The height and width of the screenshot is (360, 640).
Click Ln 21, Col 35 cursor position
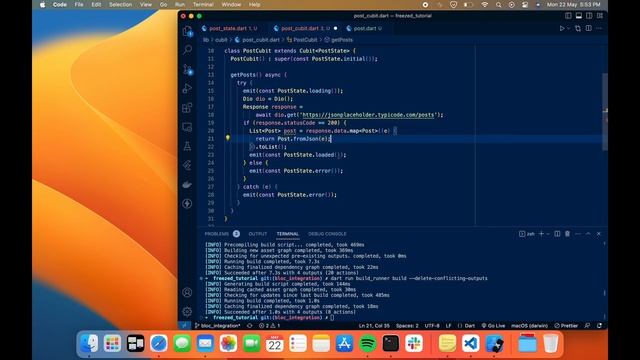click(x=374, y=326)
